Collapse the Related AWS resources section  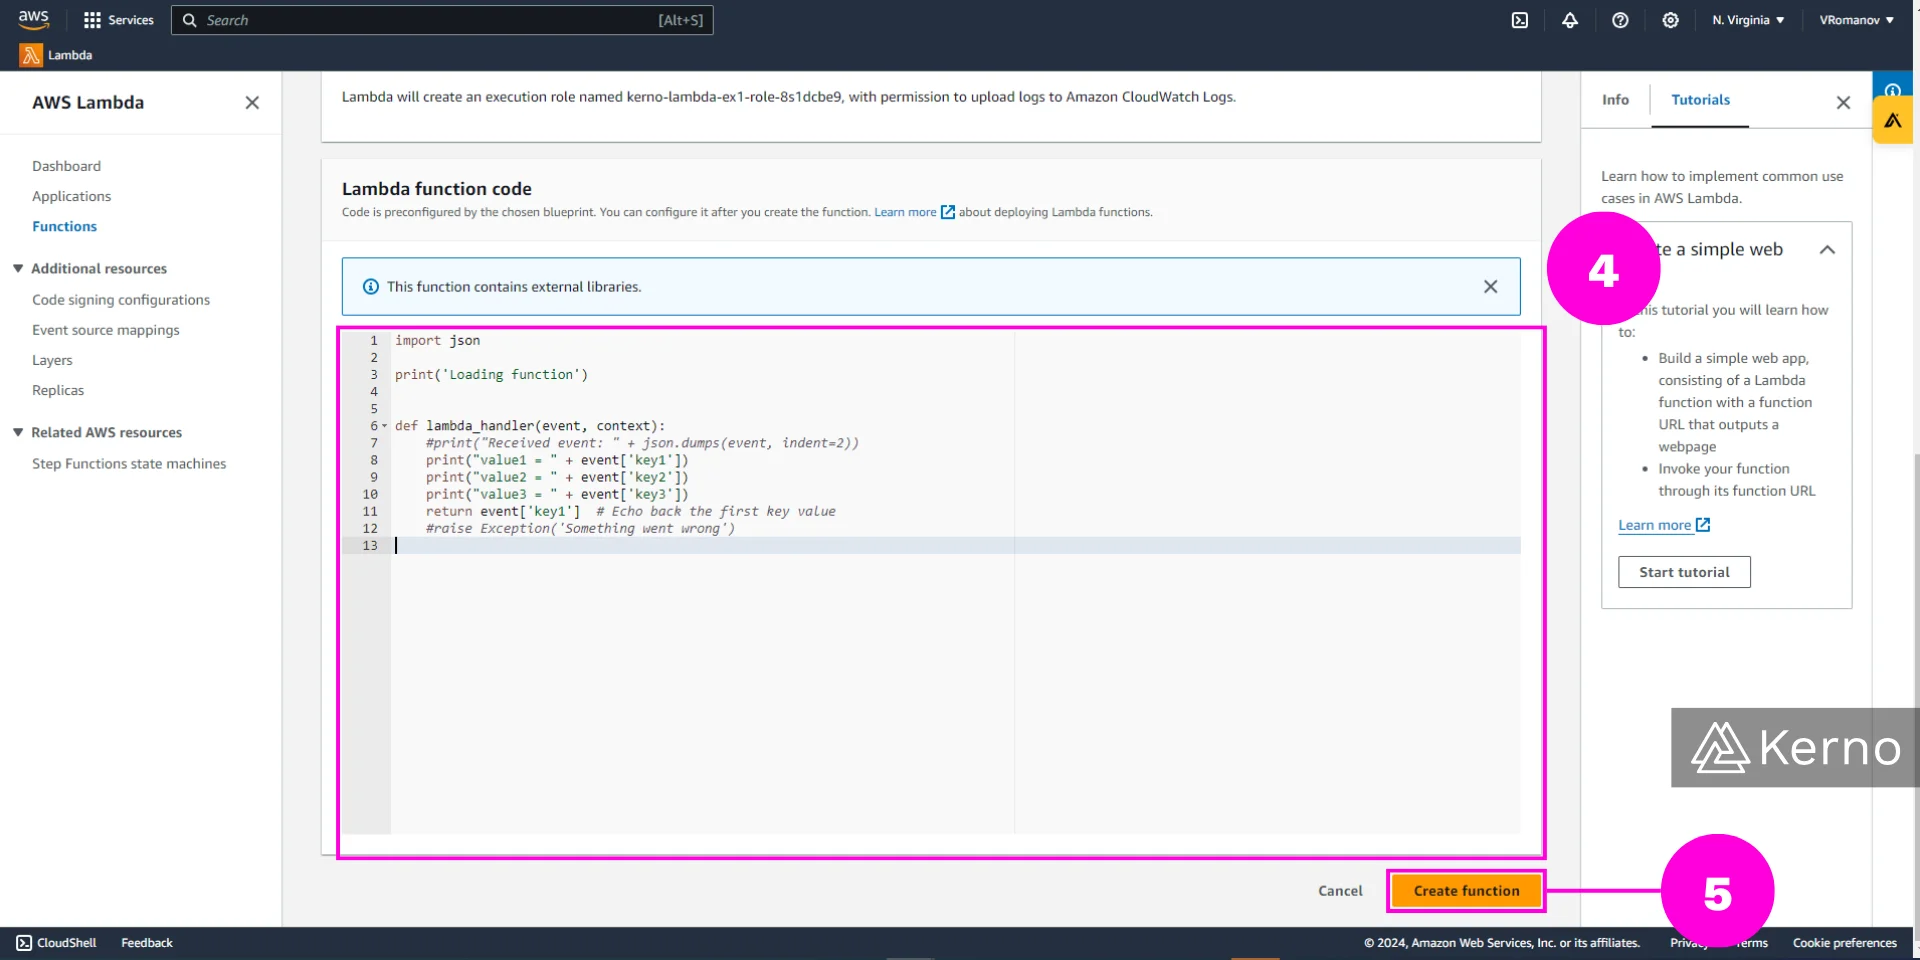click(18, 432)
